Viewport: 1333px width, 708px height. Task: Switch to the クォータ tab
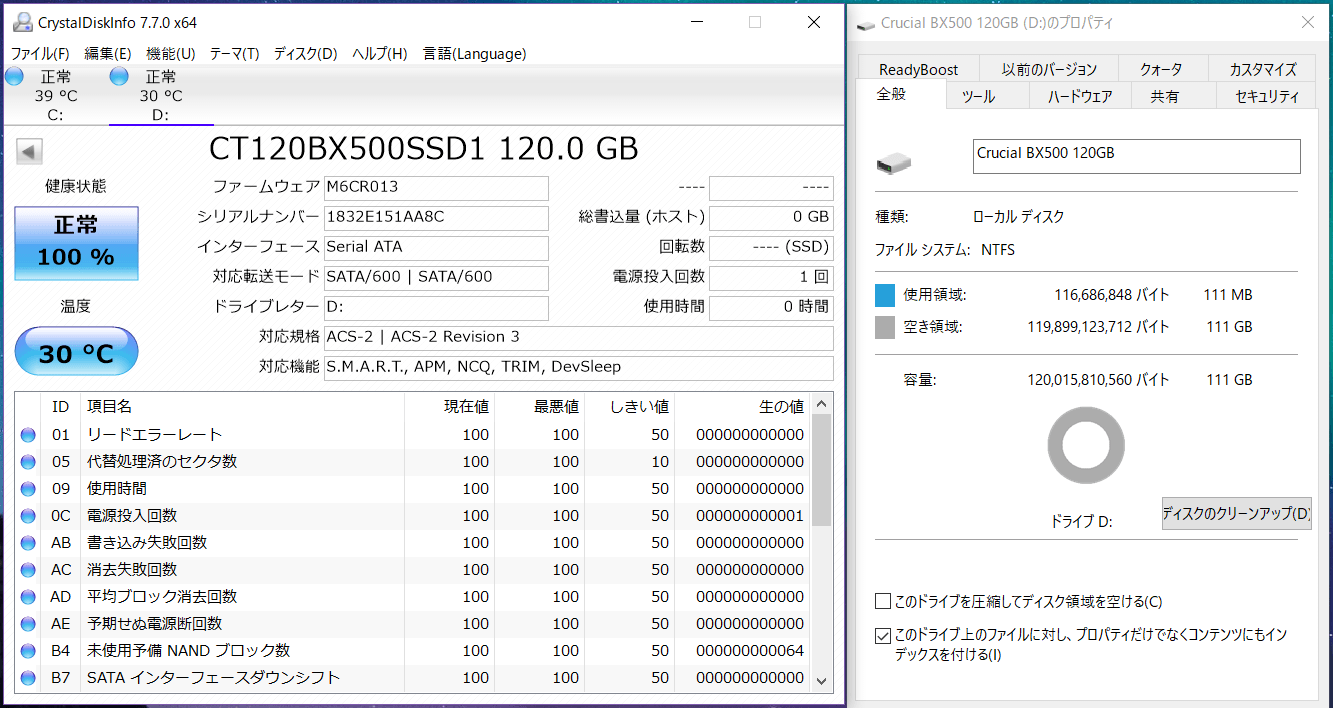click(1161, 69)
